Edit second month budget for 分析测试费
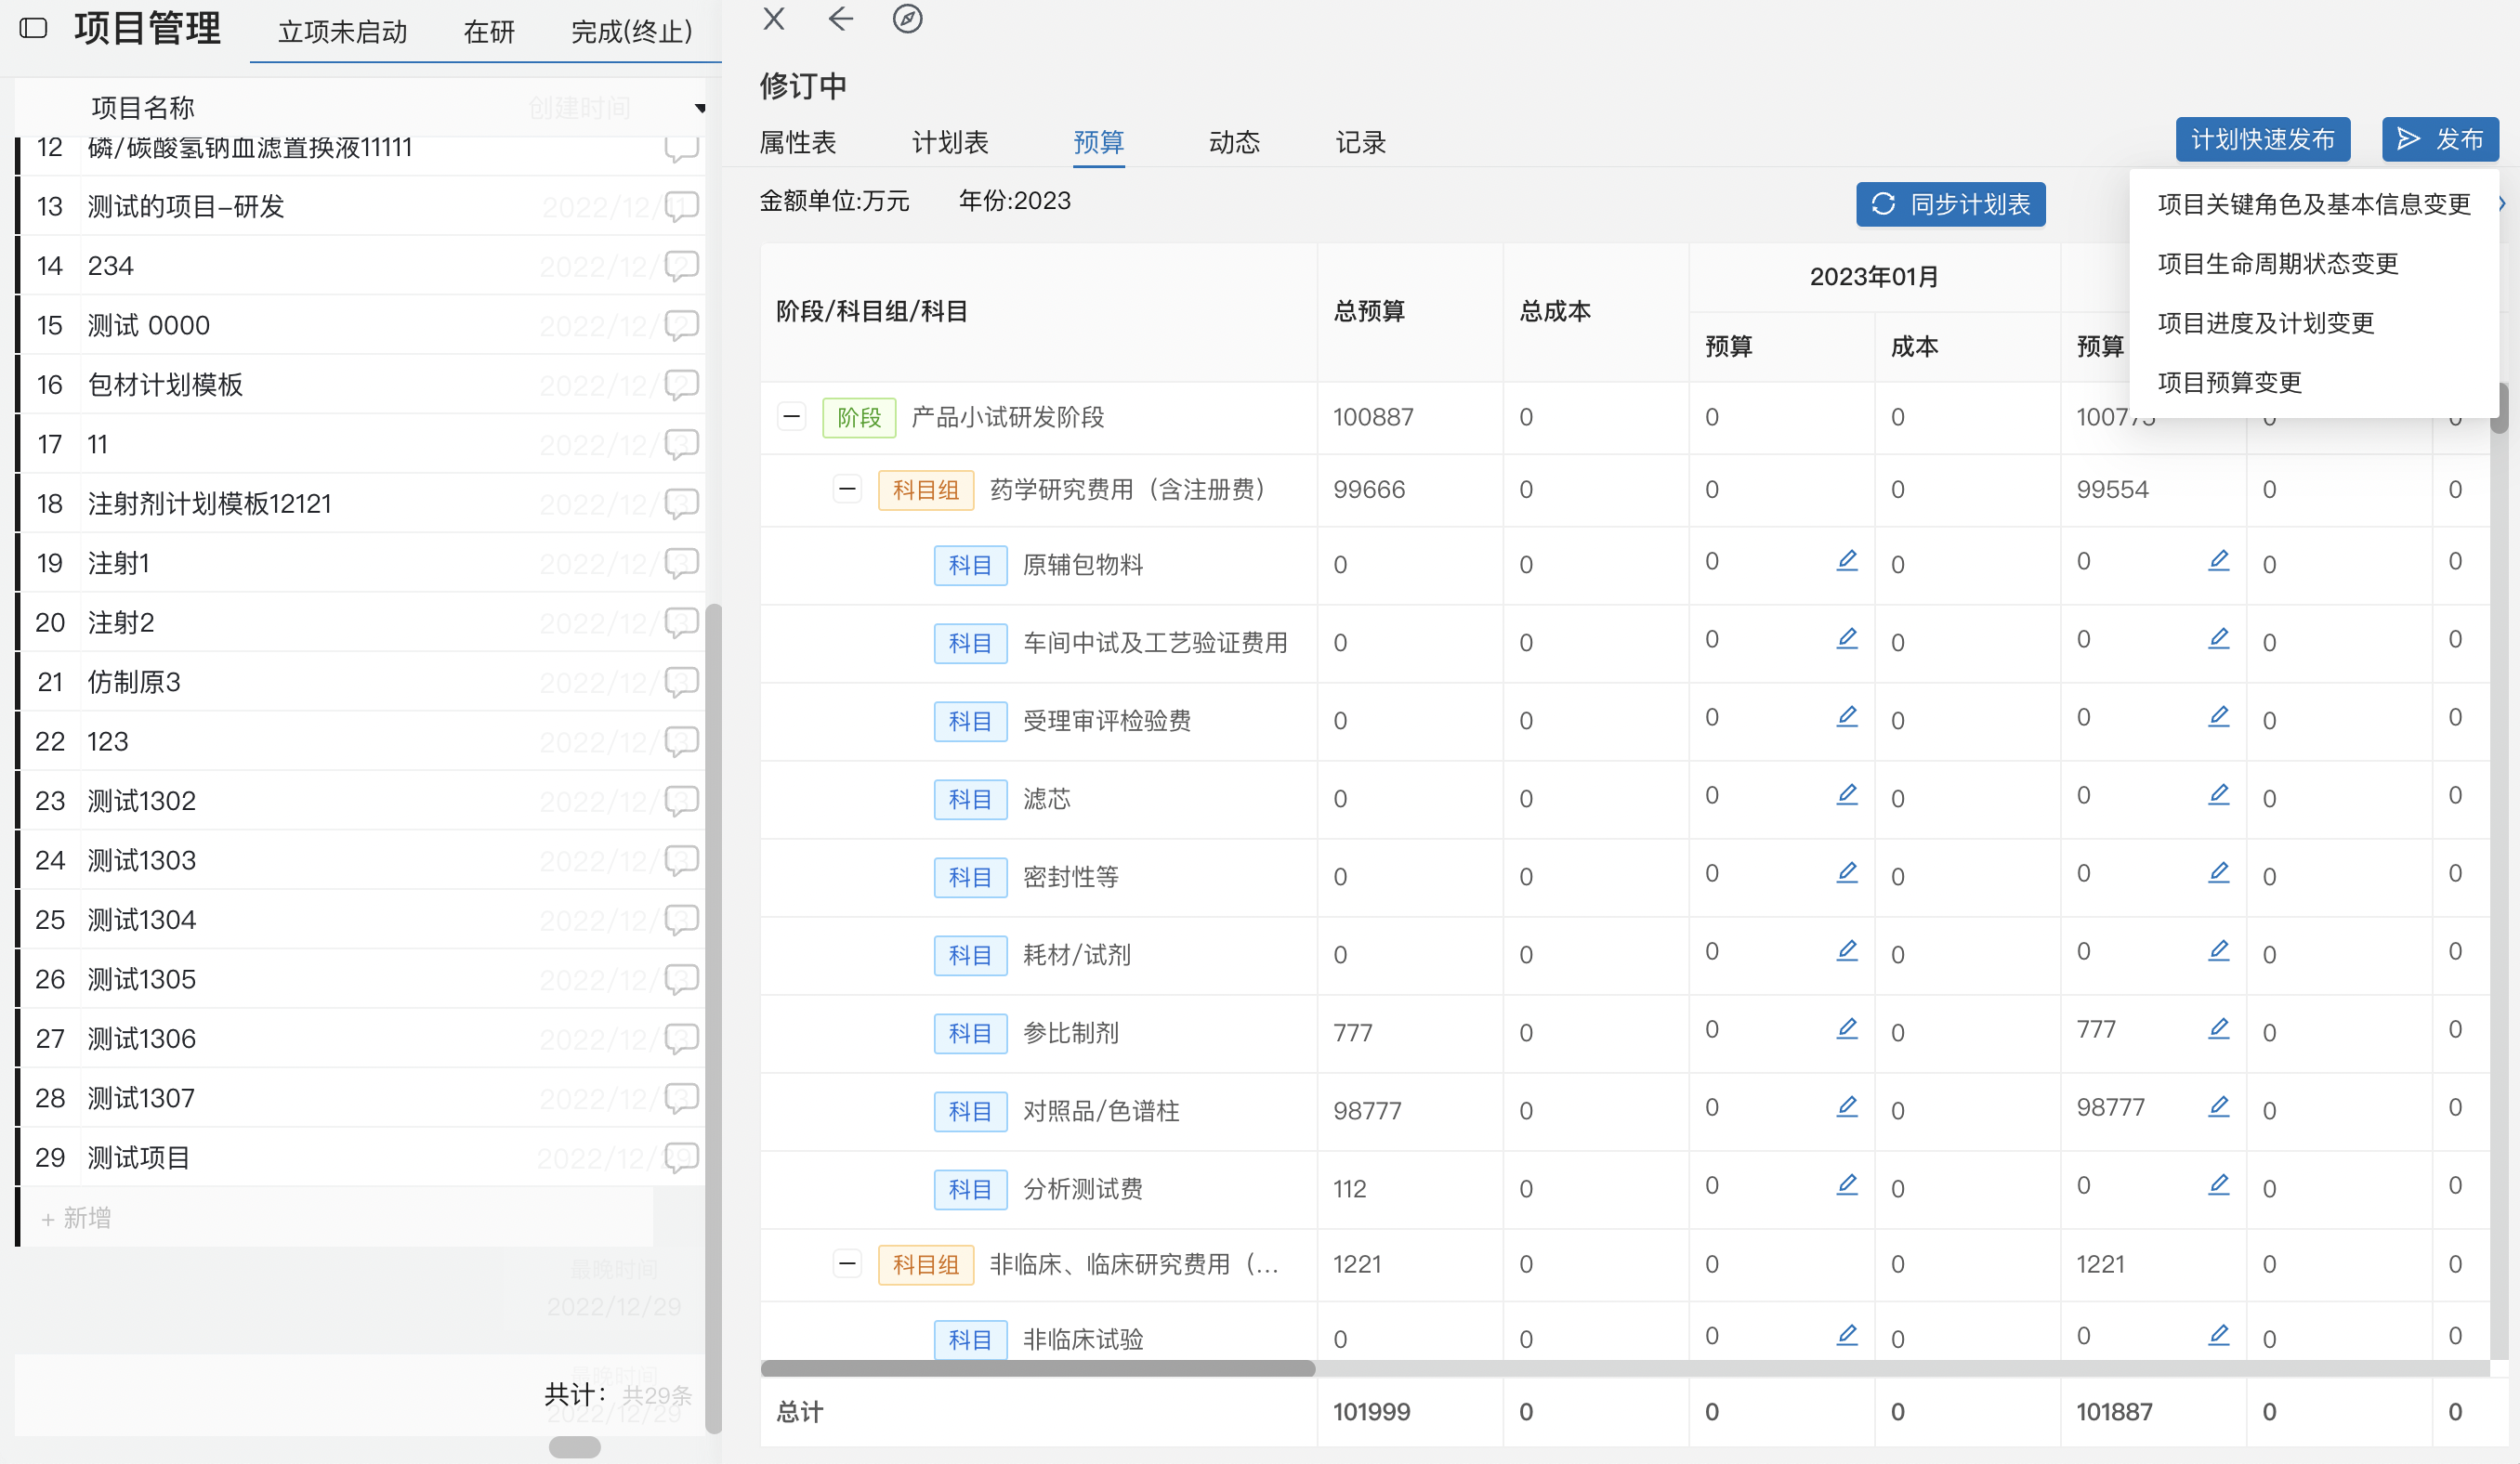This screenshot has width=2520, height=1464. (x=2219, y=1185)
